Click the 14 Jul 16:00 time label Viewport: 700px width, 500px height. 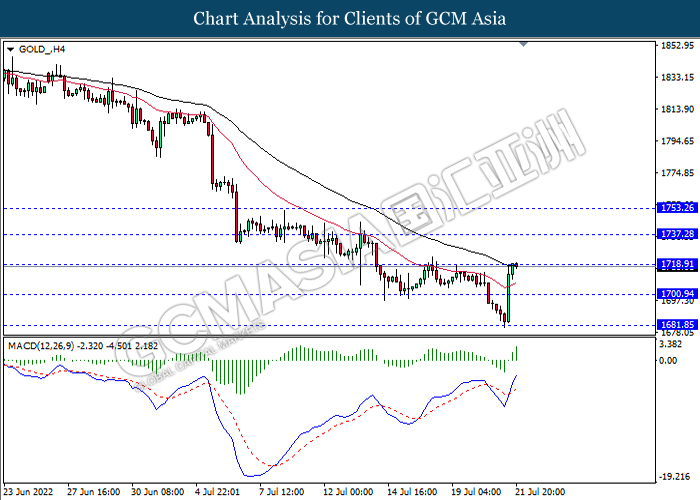click(x=412, y=492)
